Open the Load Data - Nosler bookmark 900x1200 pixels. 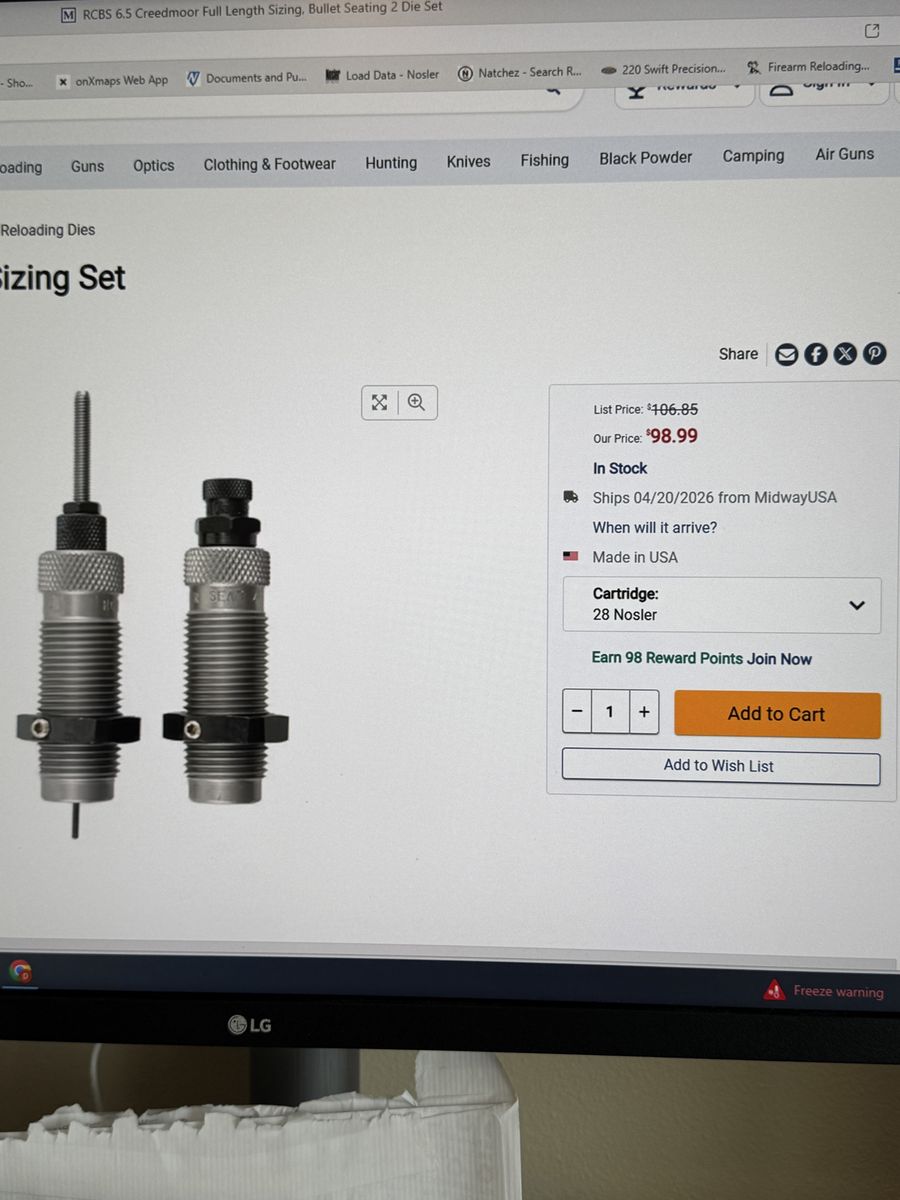pyautogui.click(x=383, y=75)
